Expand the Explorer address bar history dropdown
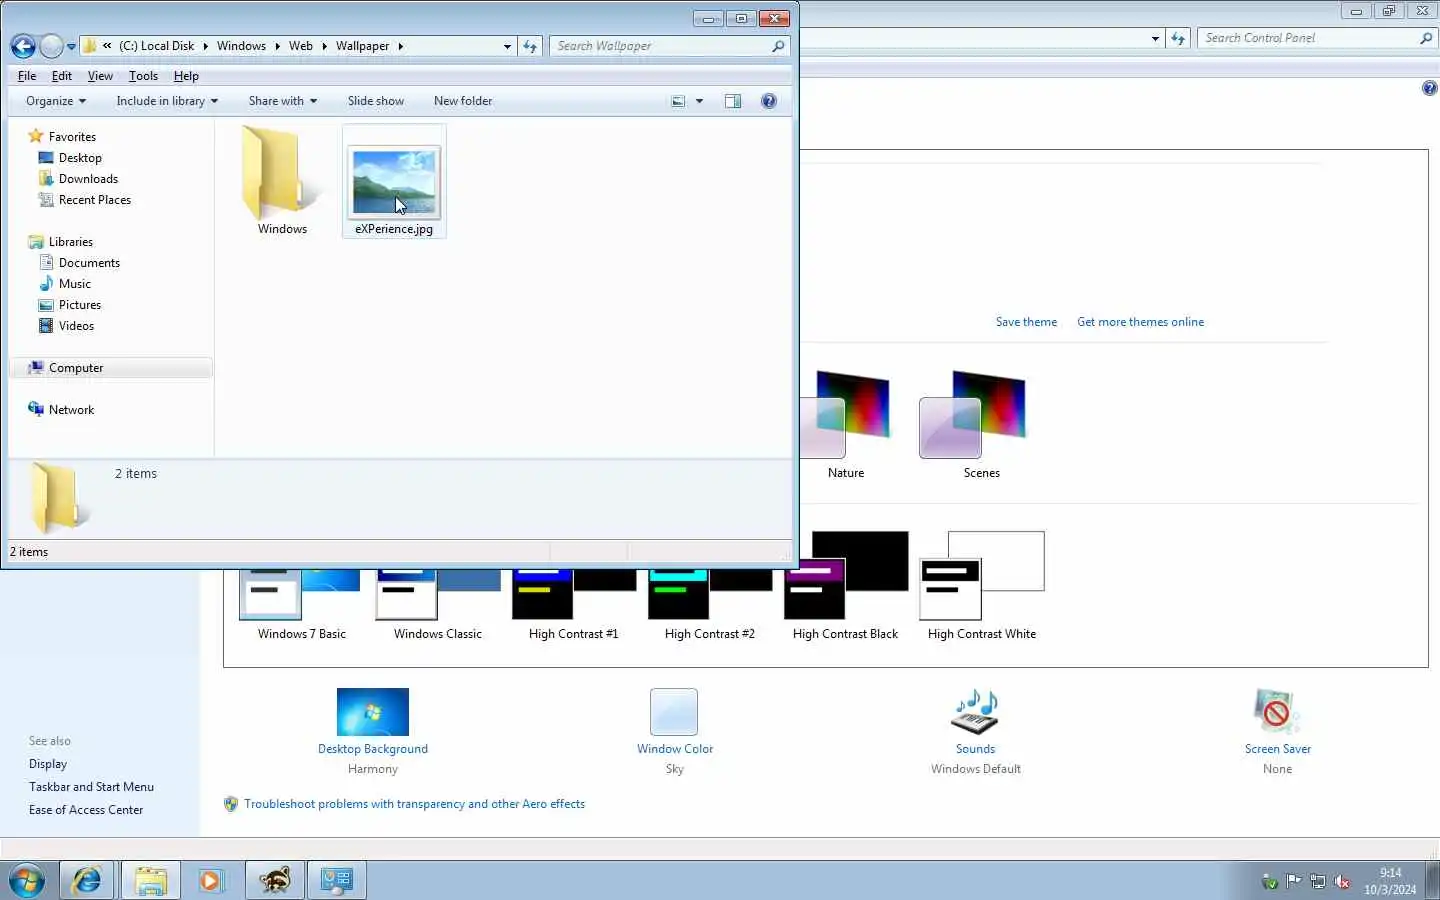 pos(507,46)
